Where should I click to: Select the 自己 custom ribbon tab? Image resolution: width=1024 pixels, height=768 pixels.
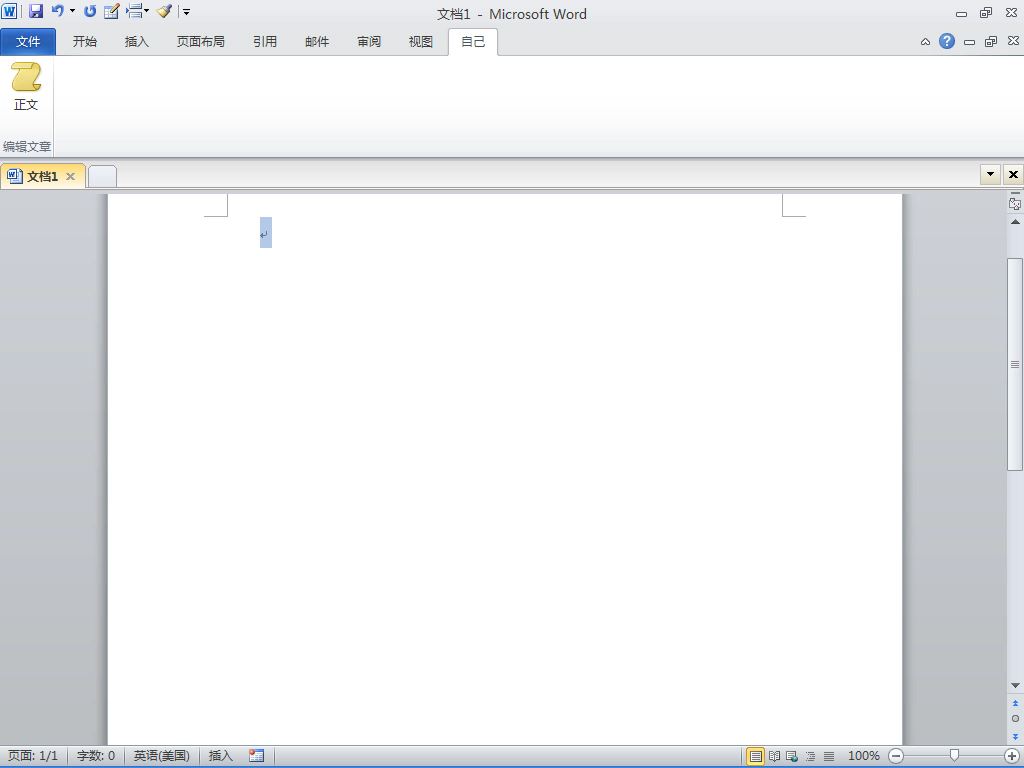(473, 42)
